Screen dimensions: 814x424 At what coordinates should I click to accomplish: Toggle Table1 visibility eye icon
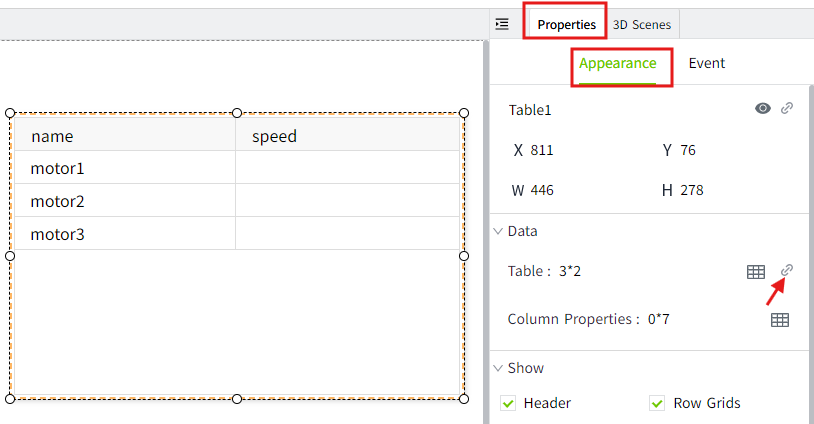[x=763, y=109]
